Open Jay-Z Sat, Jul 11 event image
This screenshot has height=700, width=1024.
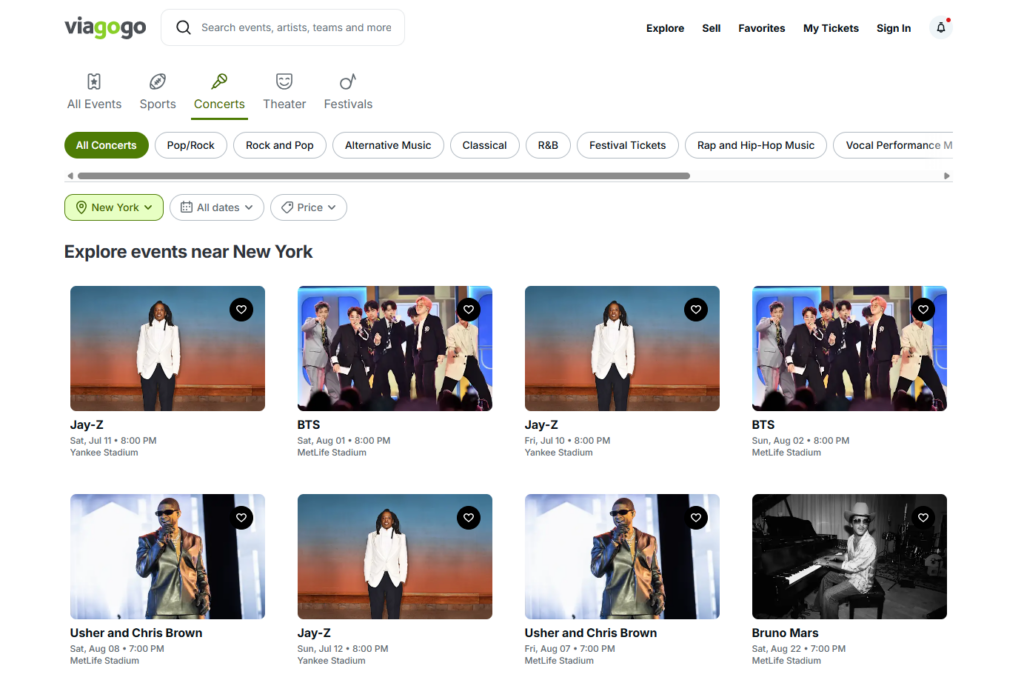tap(168, 348)
